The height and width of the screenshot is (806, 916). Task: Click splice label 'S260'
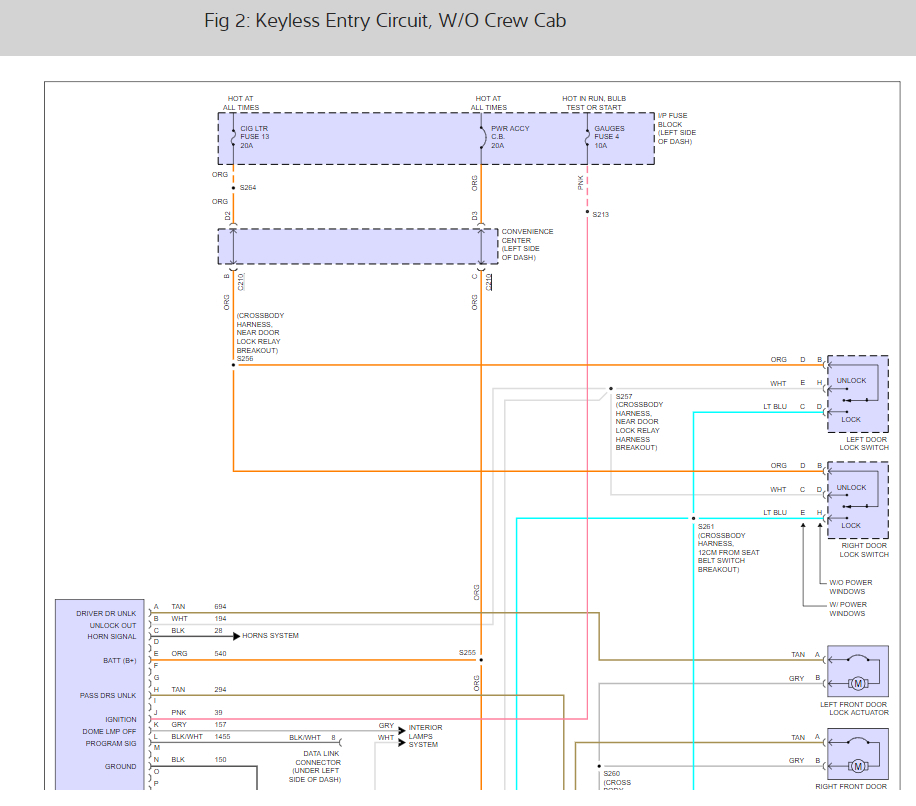pyautogui.click(x=612, y=773)
